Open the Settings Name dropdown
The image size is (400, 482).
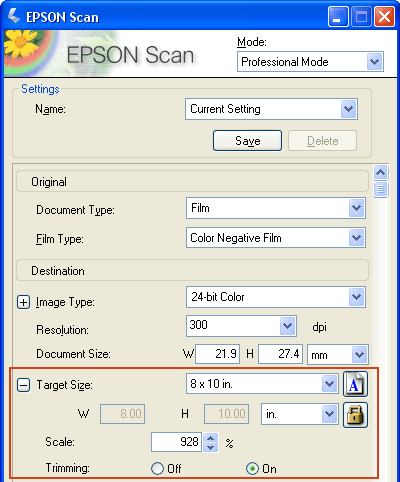(348, 109)
